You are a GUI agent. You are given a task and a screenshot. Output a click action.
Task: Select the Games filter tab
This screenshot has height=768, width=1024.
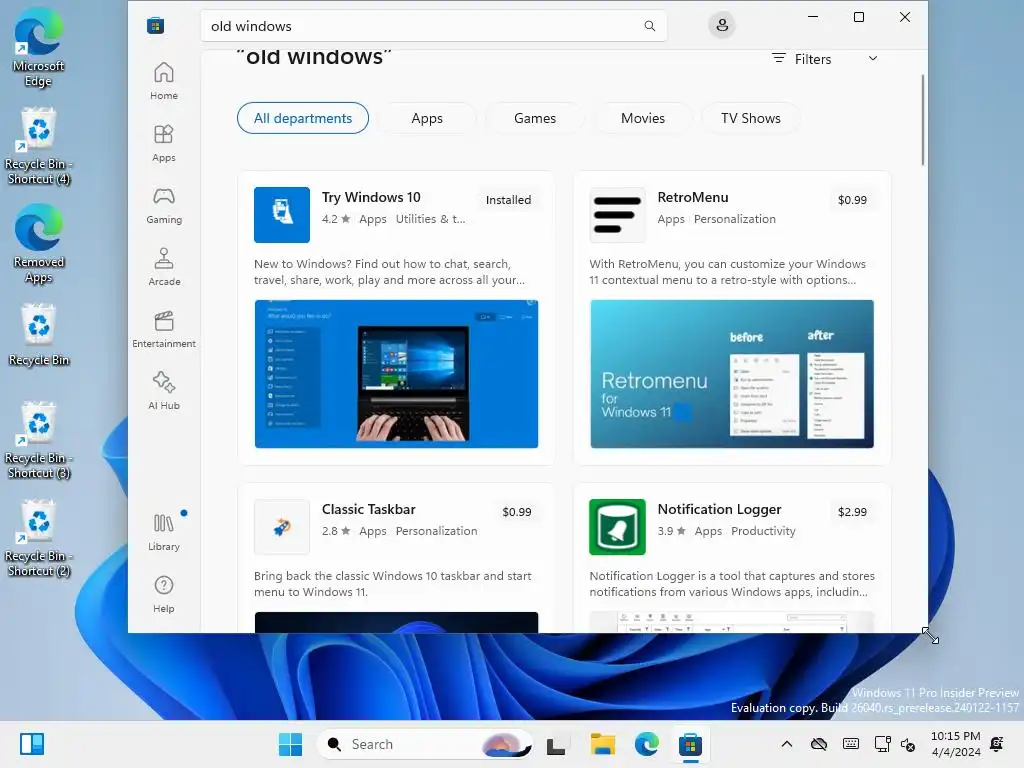tap(534, 118)
